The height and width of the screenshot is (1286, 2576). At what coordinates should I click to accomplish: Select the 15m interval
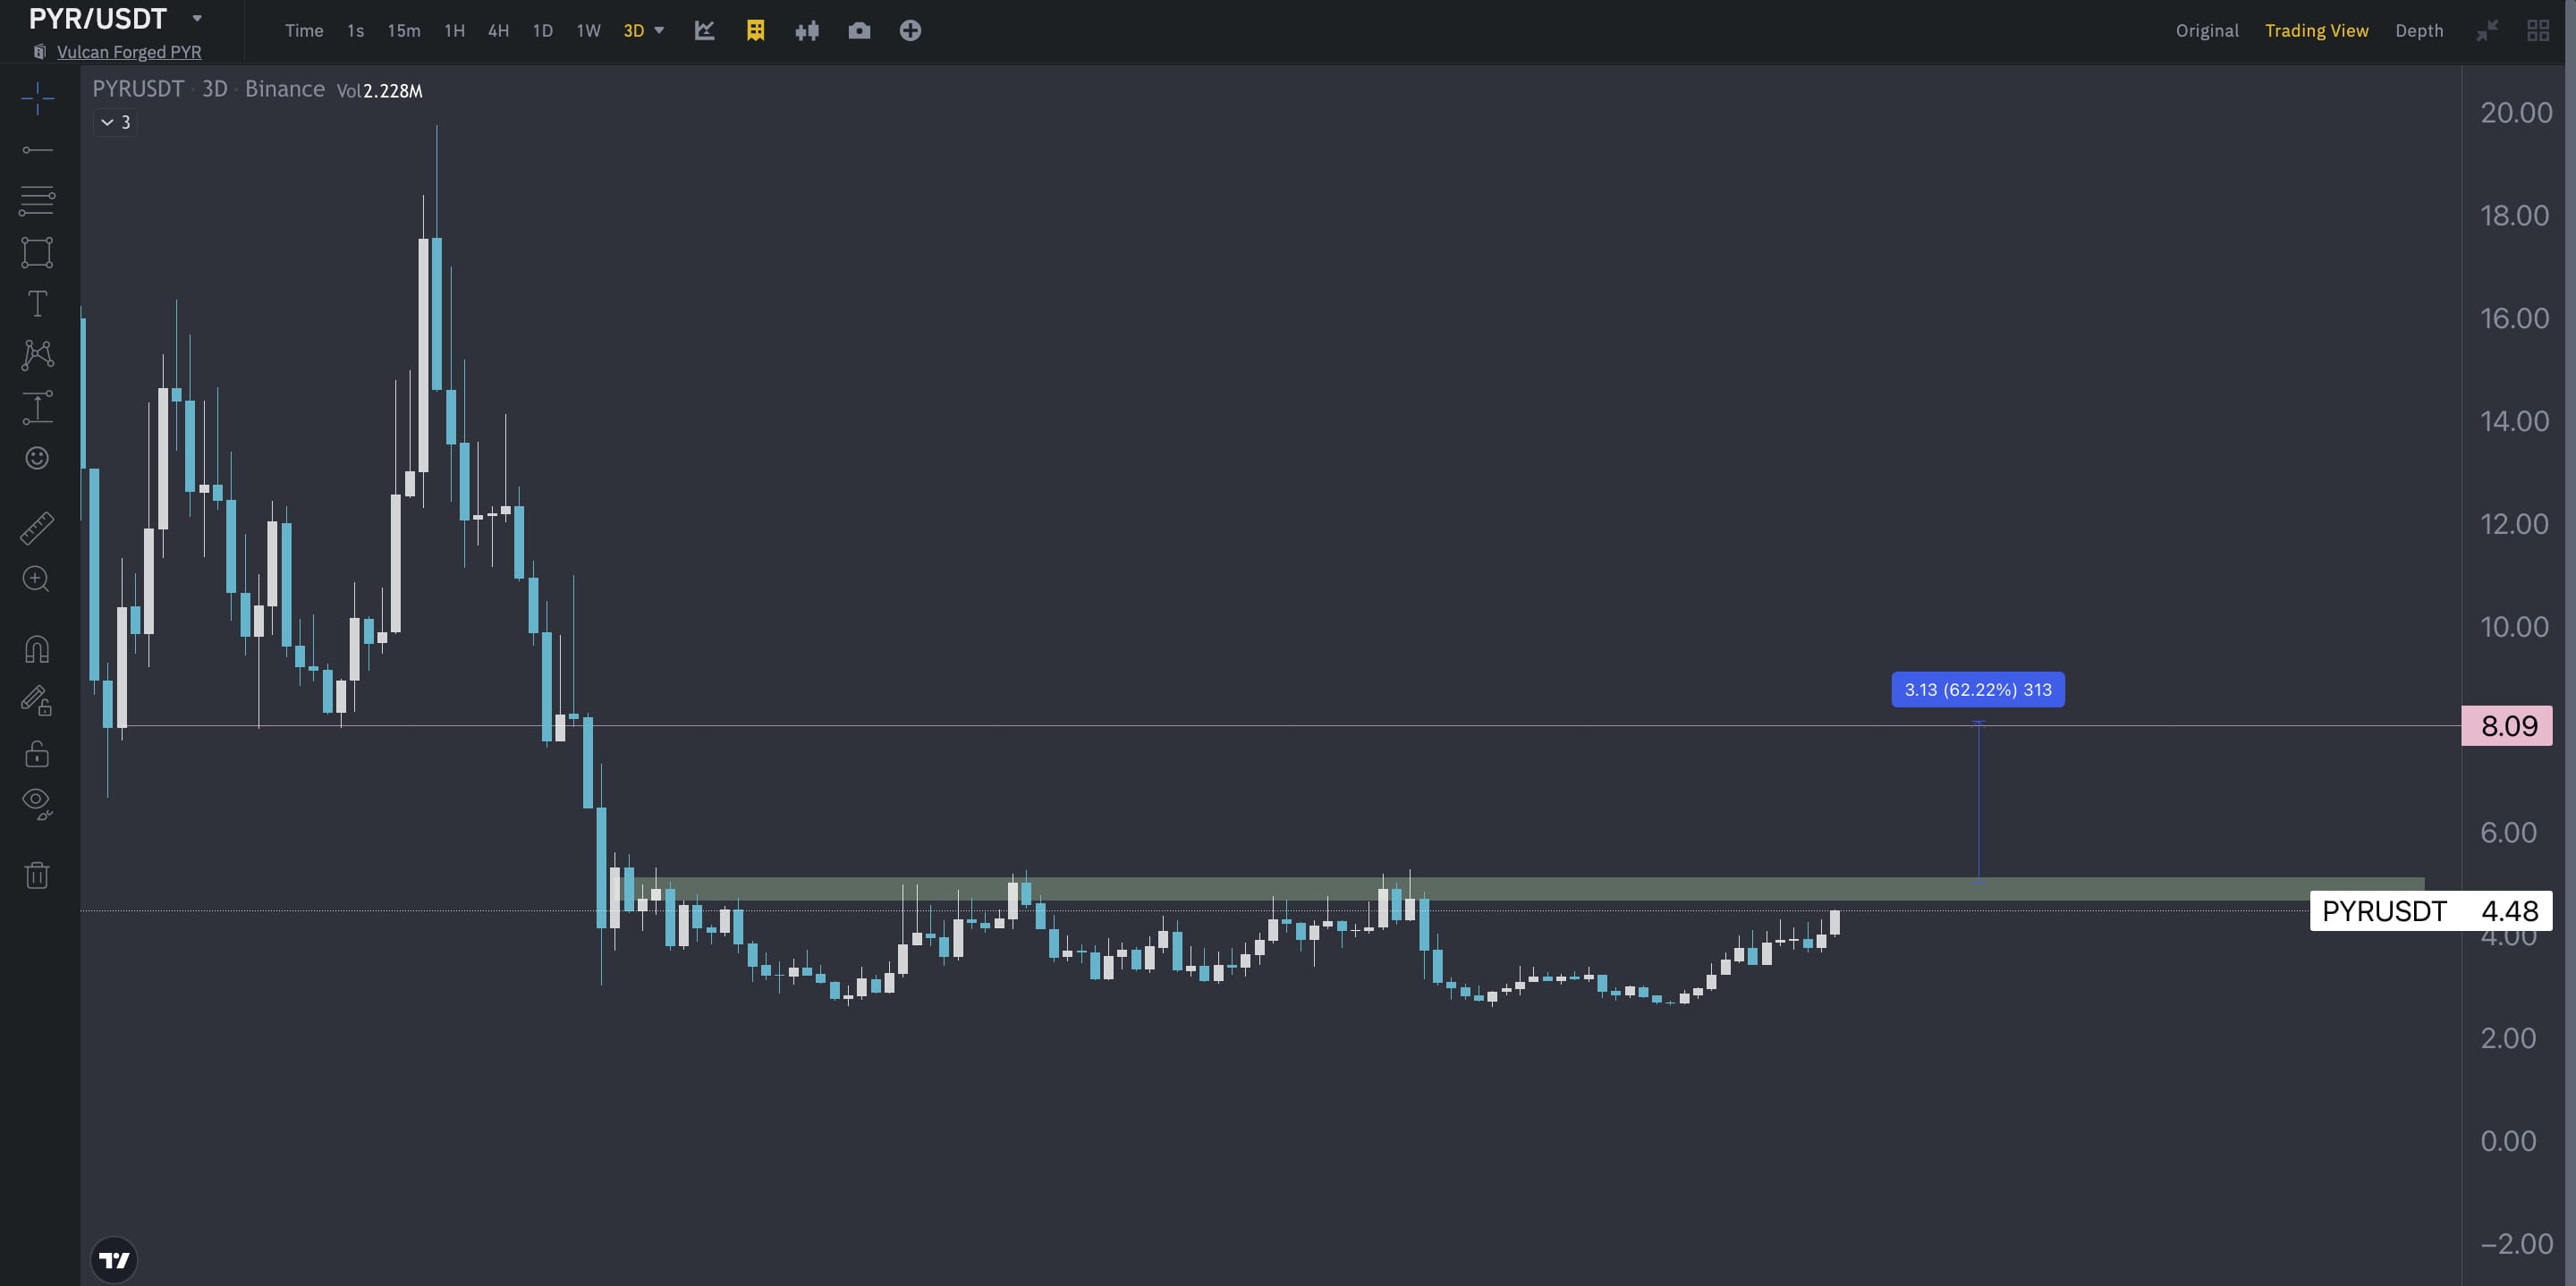[x=404, y=31]
